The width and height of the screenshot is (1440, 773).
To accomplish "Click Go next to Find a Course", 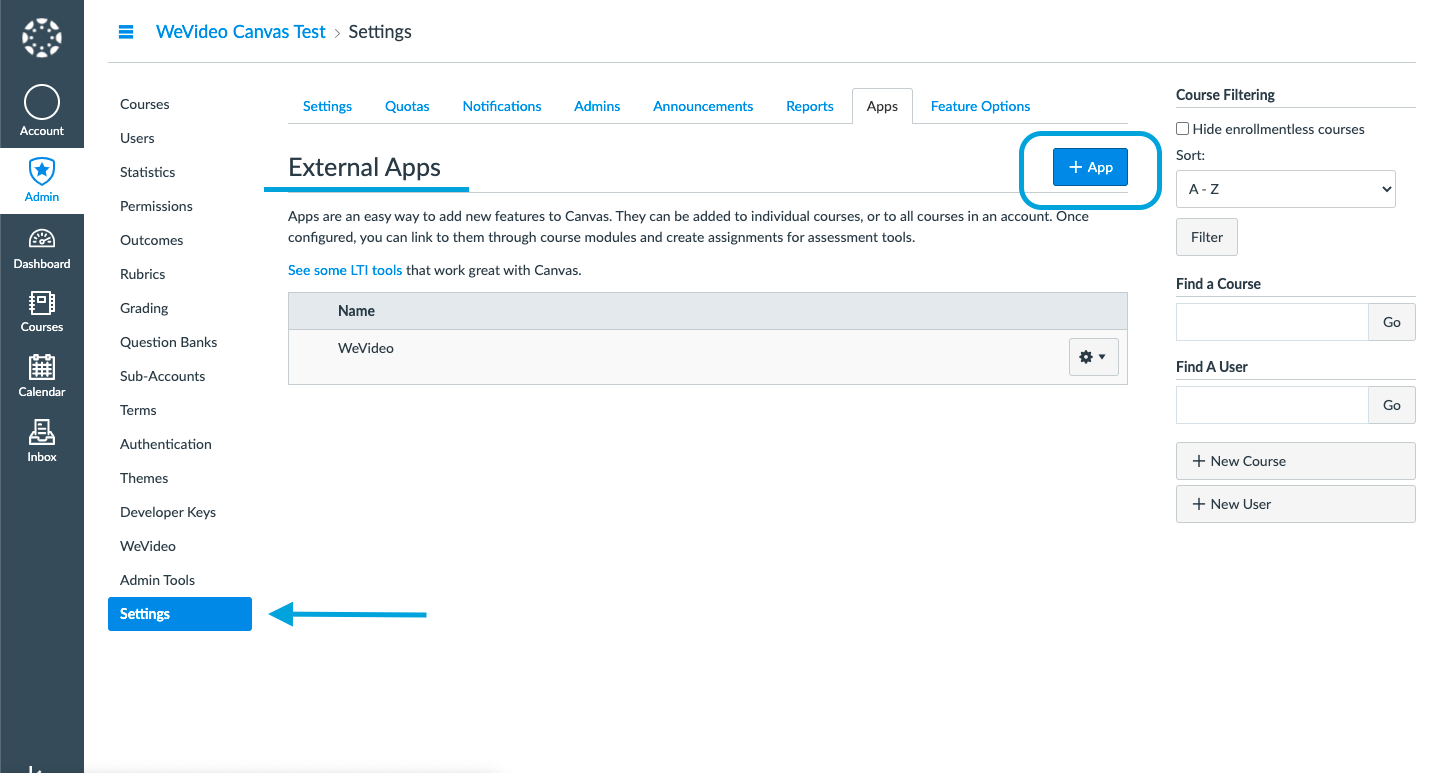I will [1392, 322].
